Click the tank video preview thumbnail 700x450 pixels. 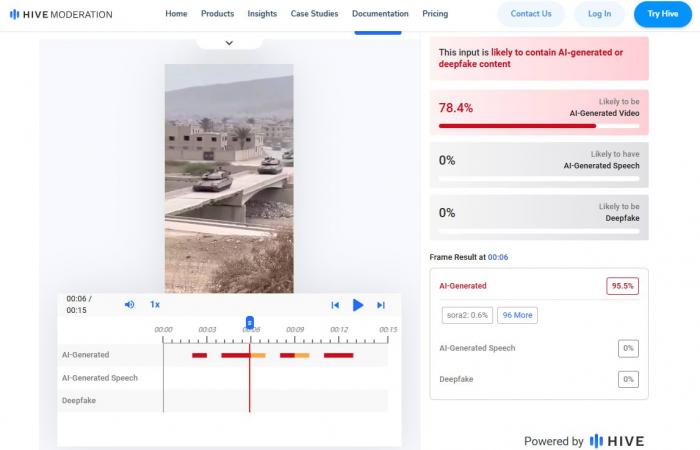click(x=229, y=178)
